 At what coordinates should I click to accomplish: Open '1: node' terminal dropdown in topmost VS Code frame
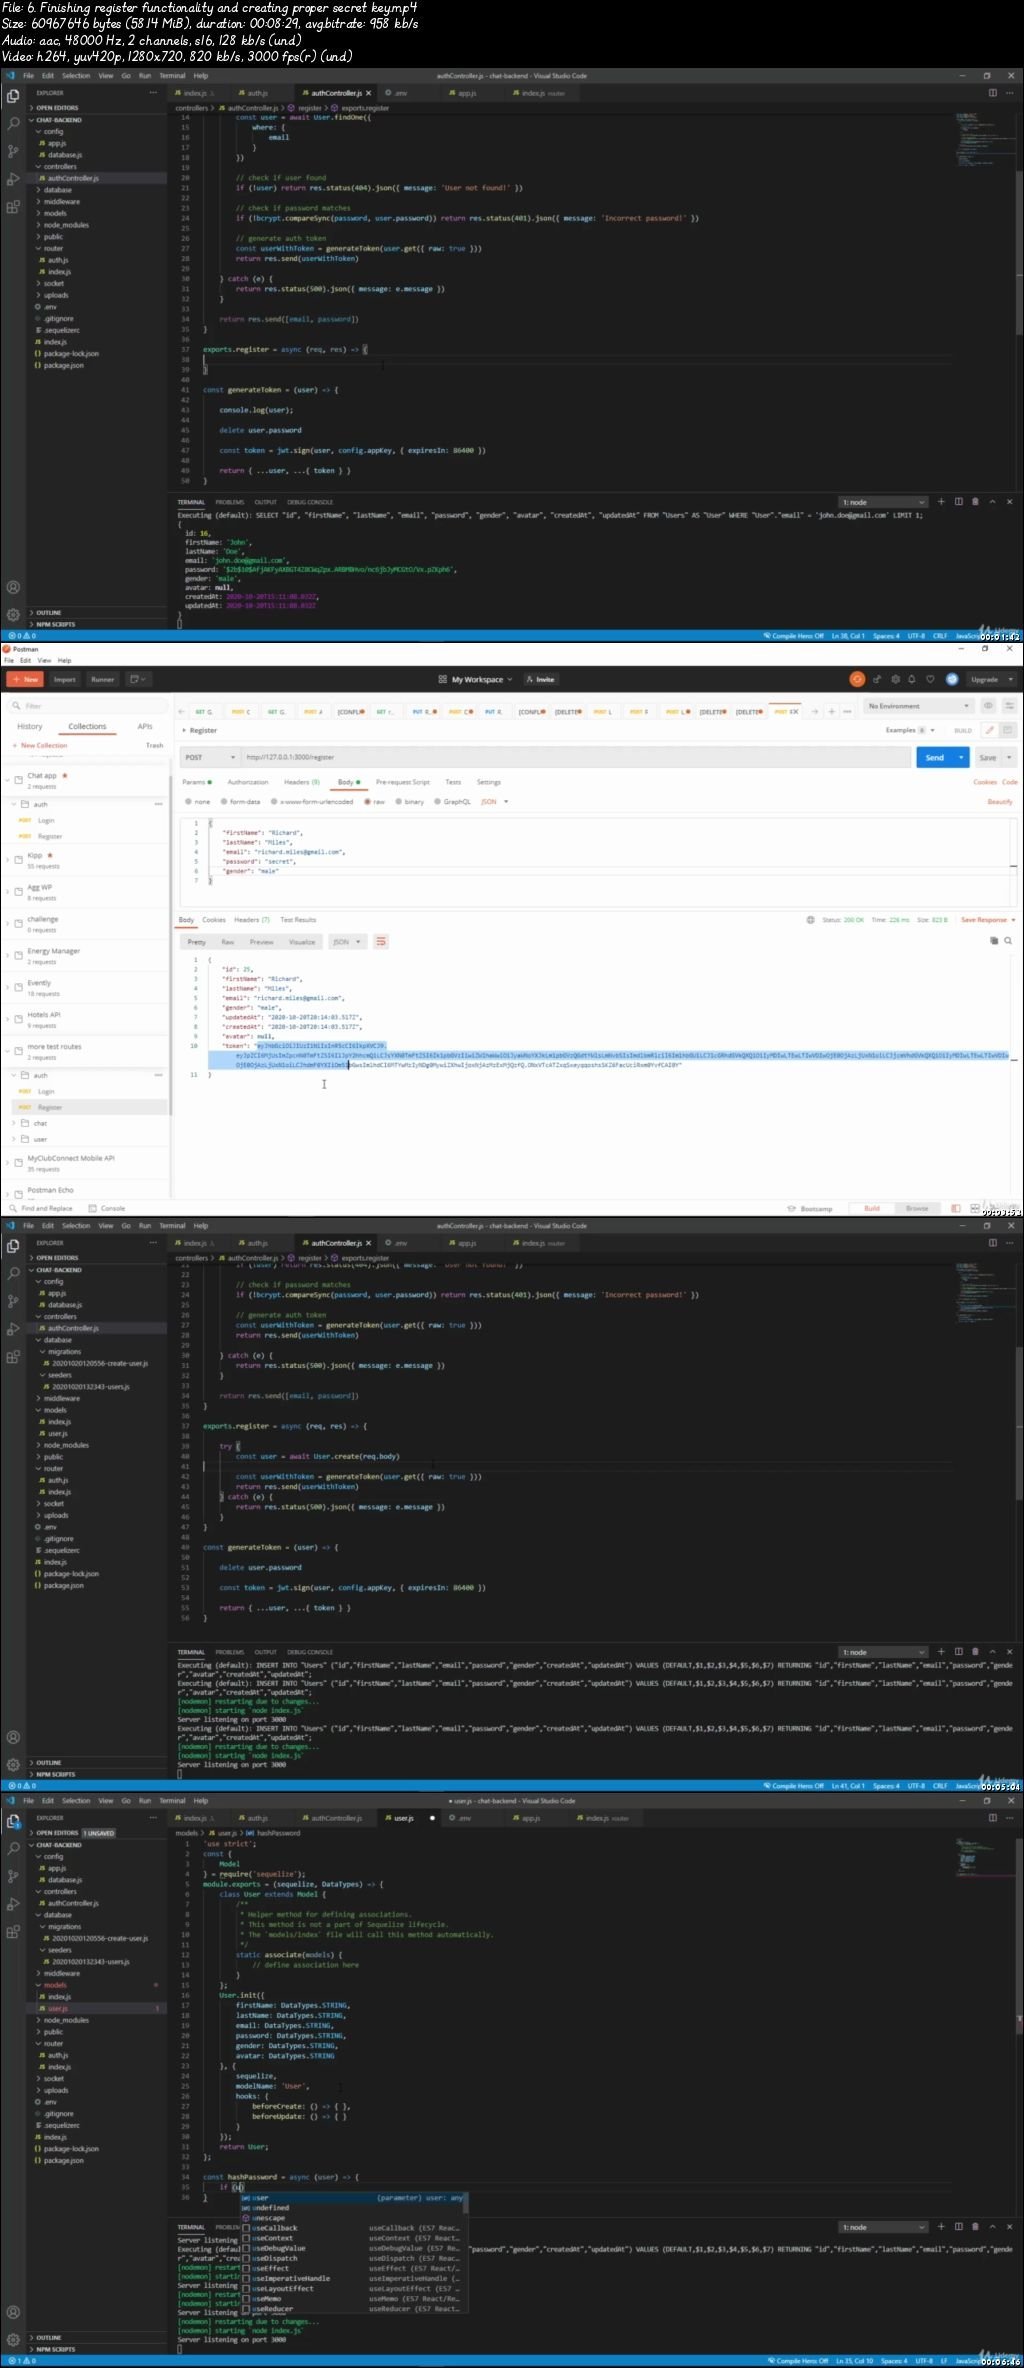[883, 502]
